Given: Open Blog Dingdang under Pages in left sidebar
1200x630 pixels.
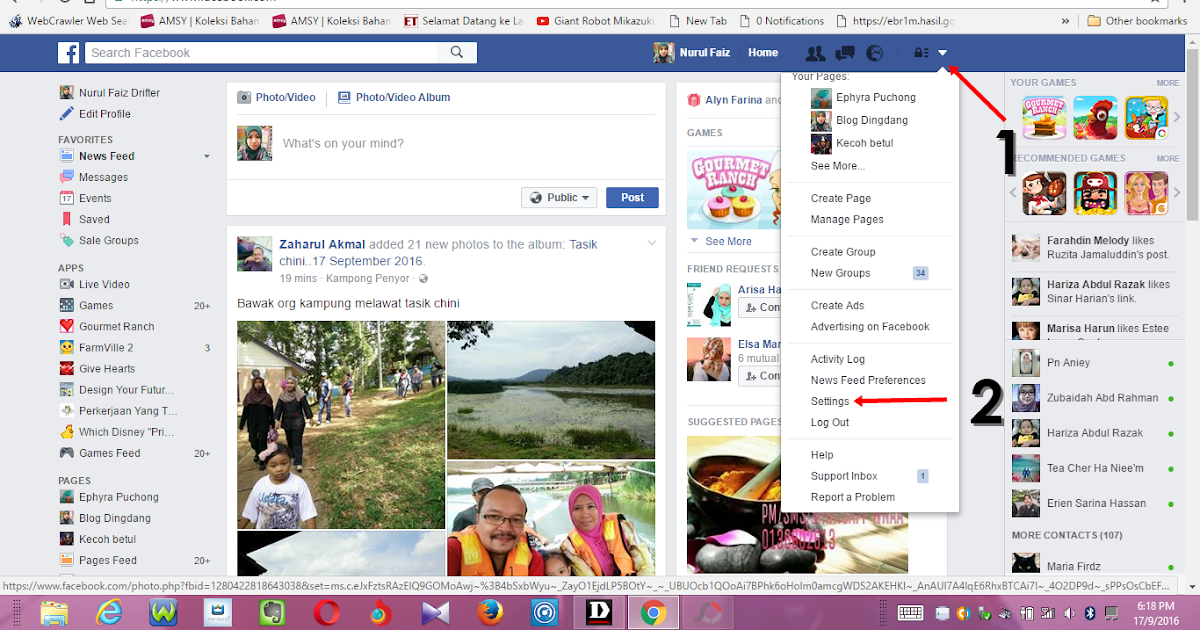Looking at the screenshot, I should pyautogui.click(x=105, y=518).
